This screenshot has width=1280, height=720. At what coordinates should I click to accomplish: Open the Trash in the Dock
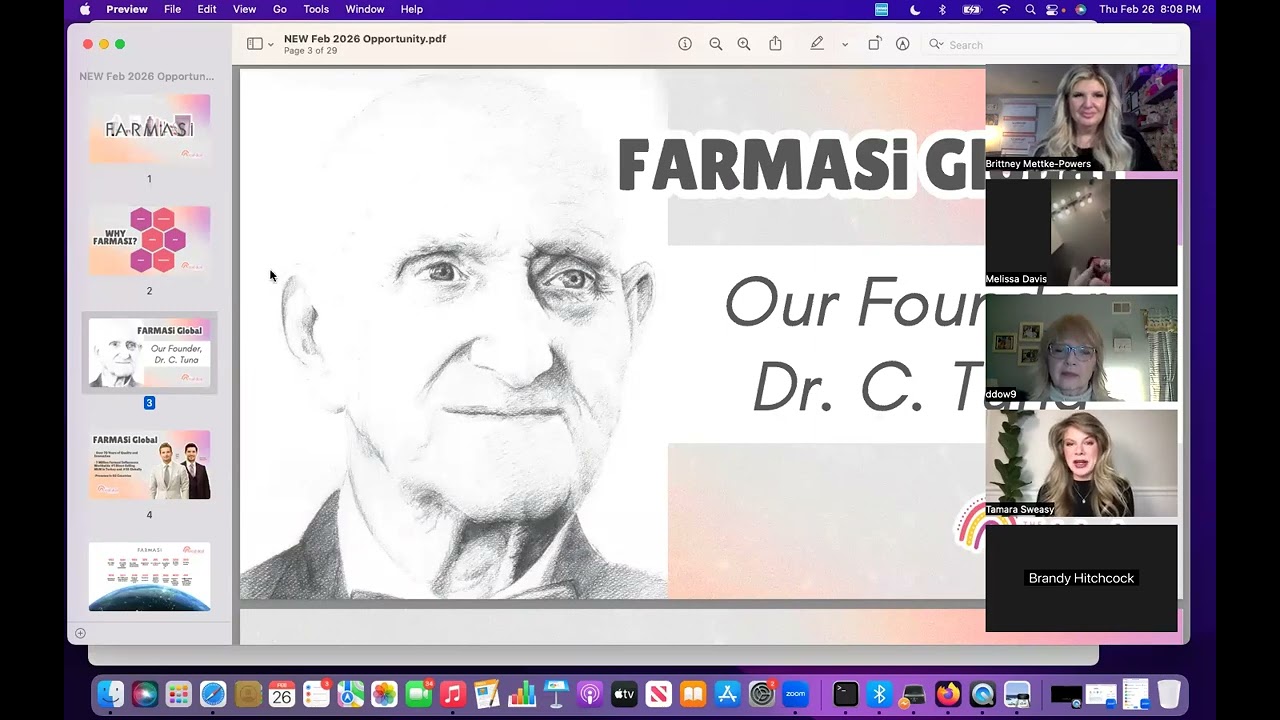point(1169,694)
